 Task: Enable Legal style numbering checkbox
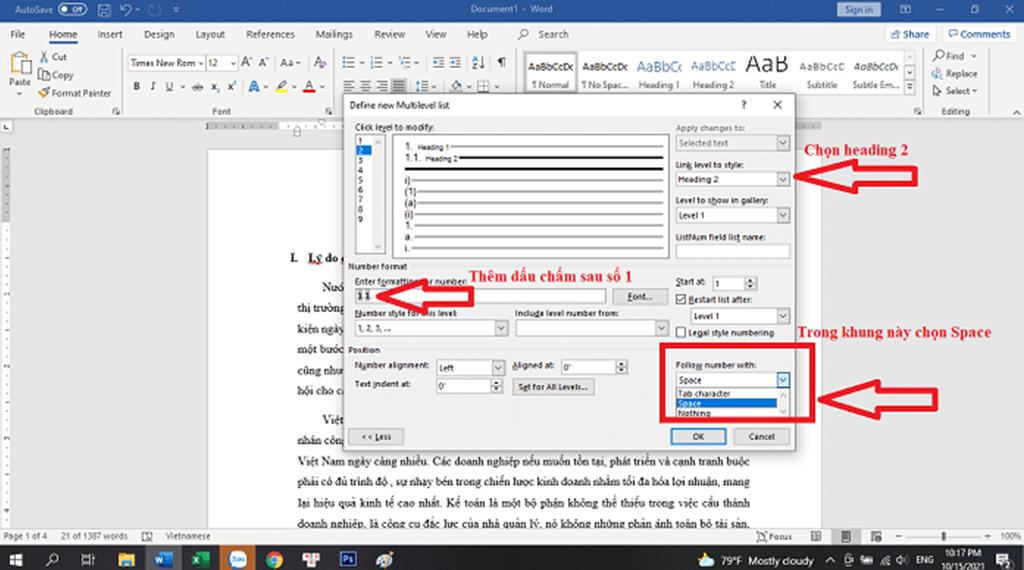(681, 332)
